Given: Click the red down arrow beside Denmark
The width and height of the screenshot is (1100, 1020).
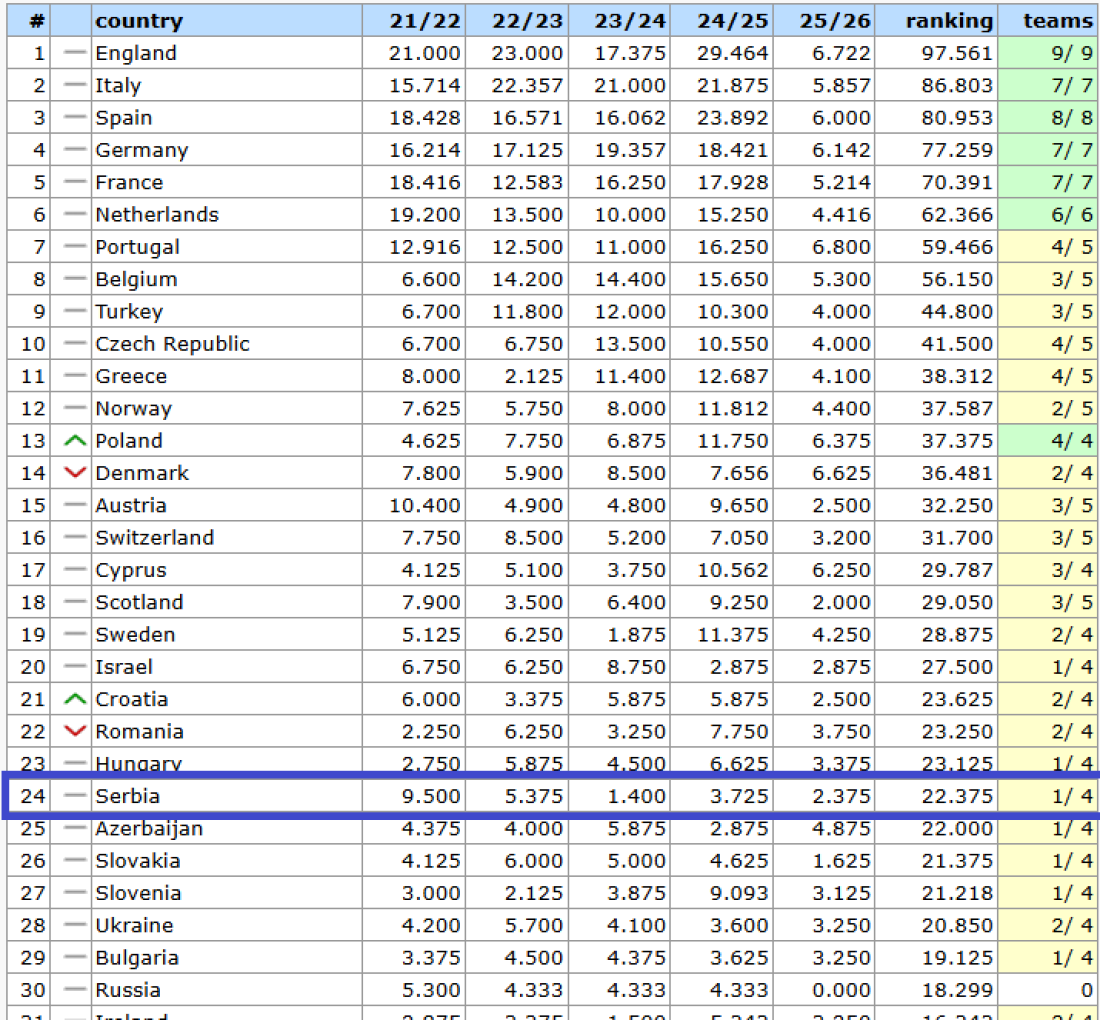Looking at the screenshot, I should click(x=75, y=473).
